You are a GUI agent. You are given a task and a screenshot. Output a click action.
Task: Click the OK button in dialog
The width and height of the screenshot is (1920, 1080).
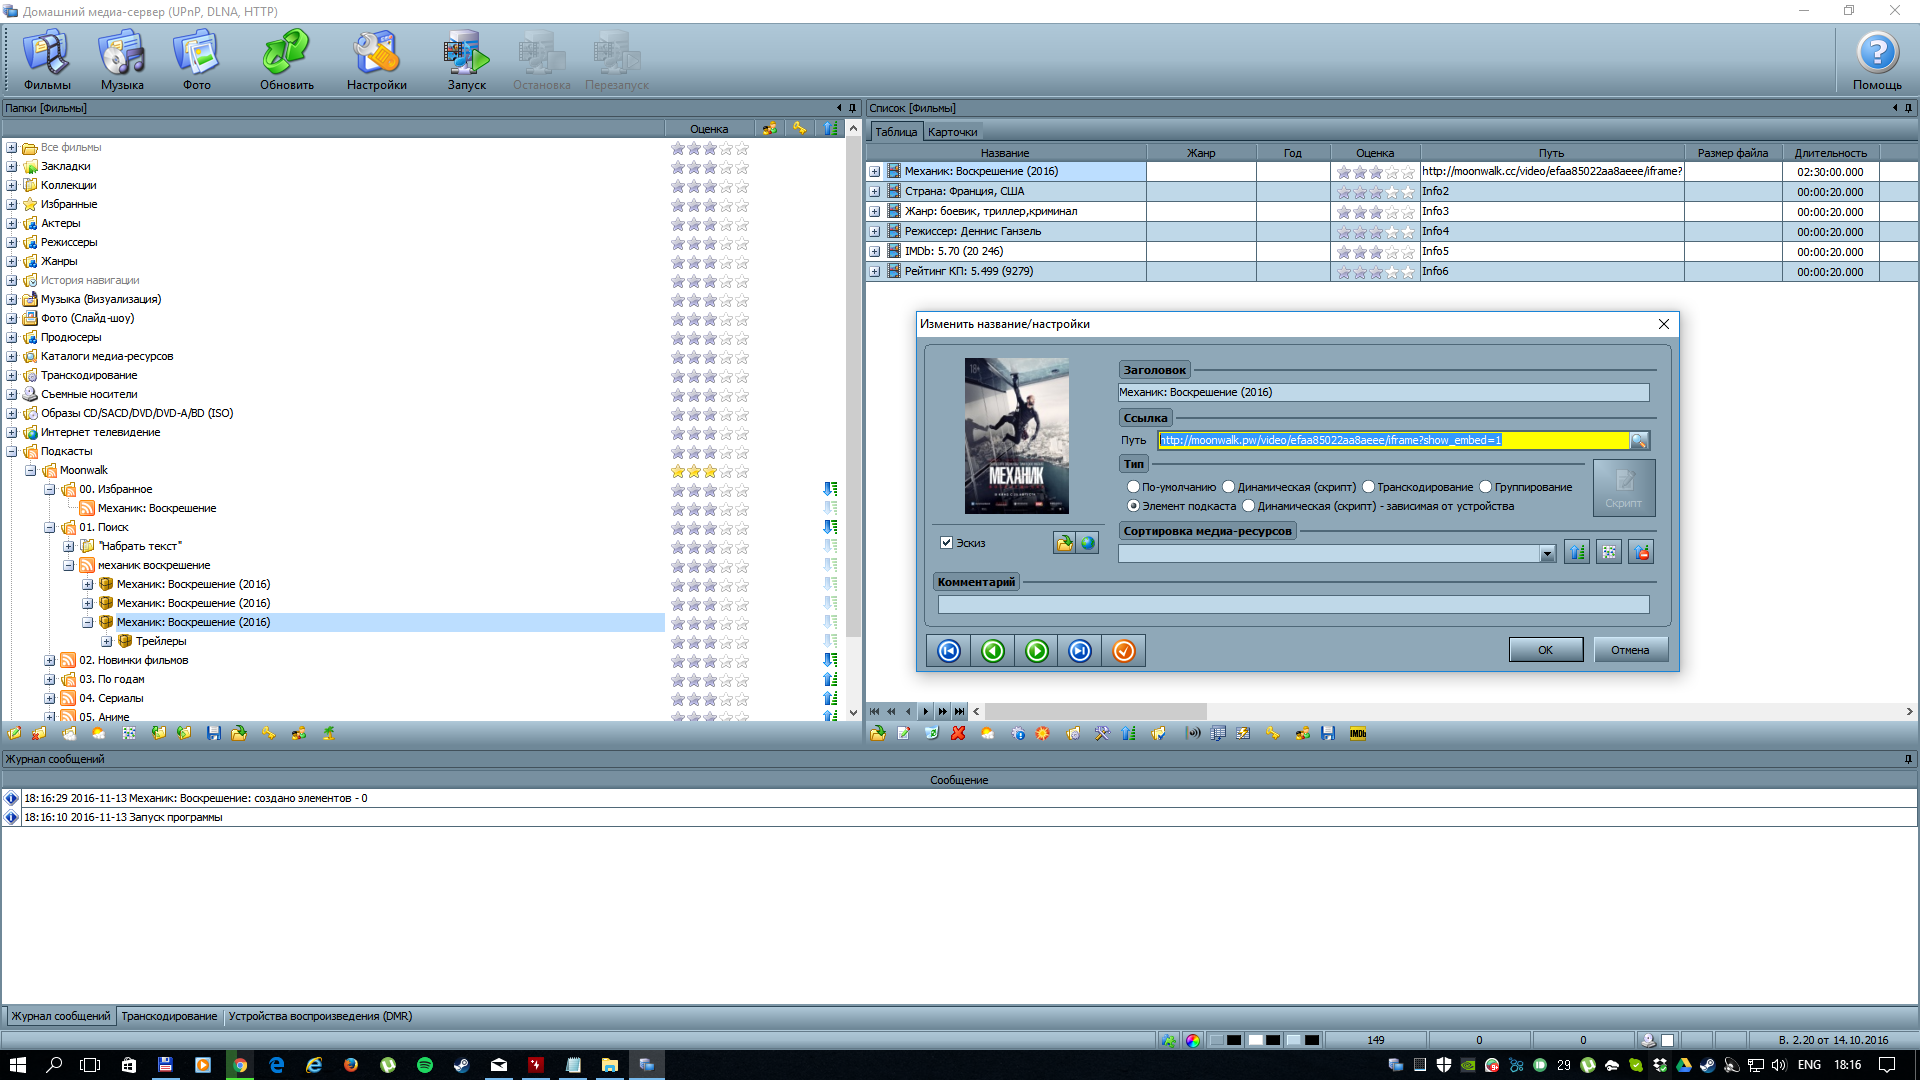1545,650
